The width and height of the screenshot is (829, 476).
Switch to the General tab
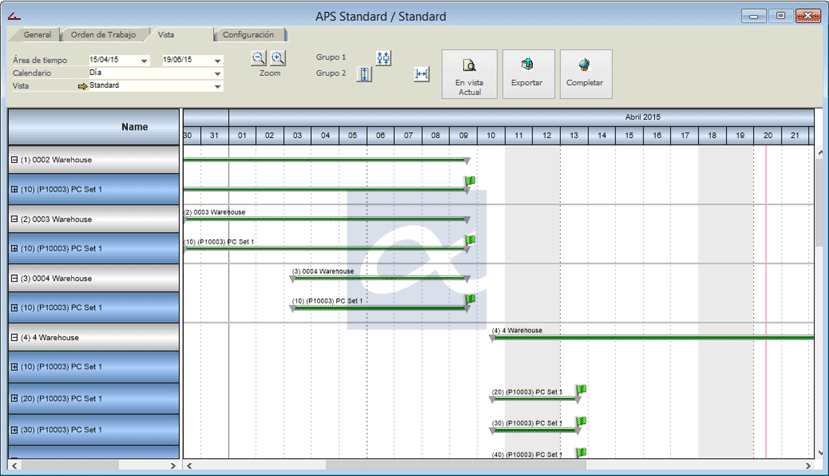coord(37,35)
